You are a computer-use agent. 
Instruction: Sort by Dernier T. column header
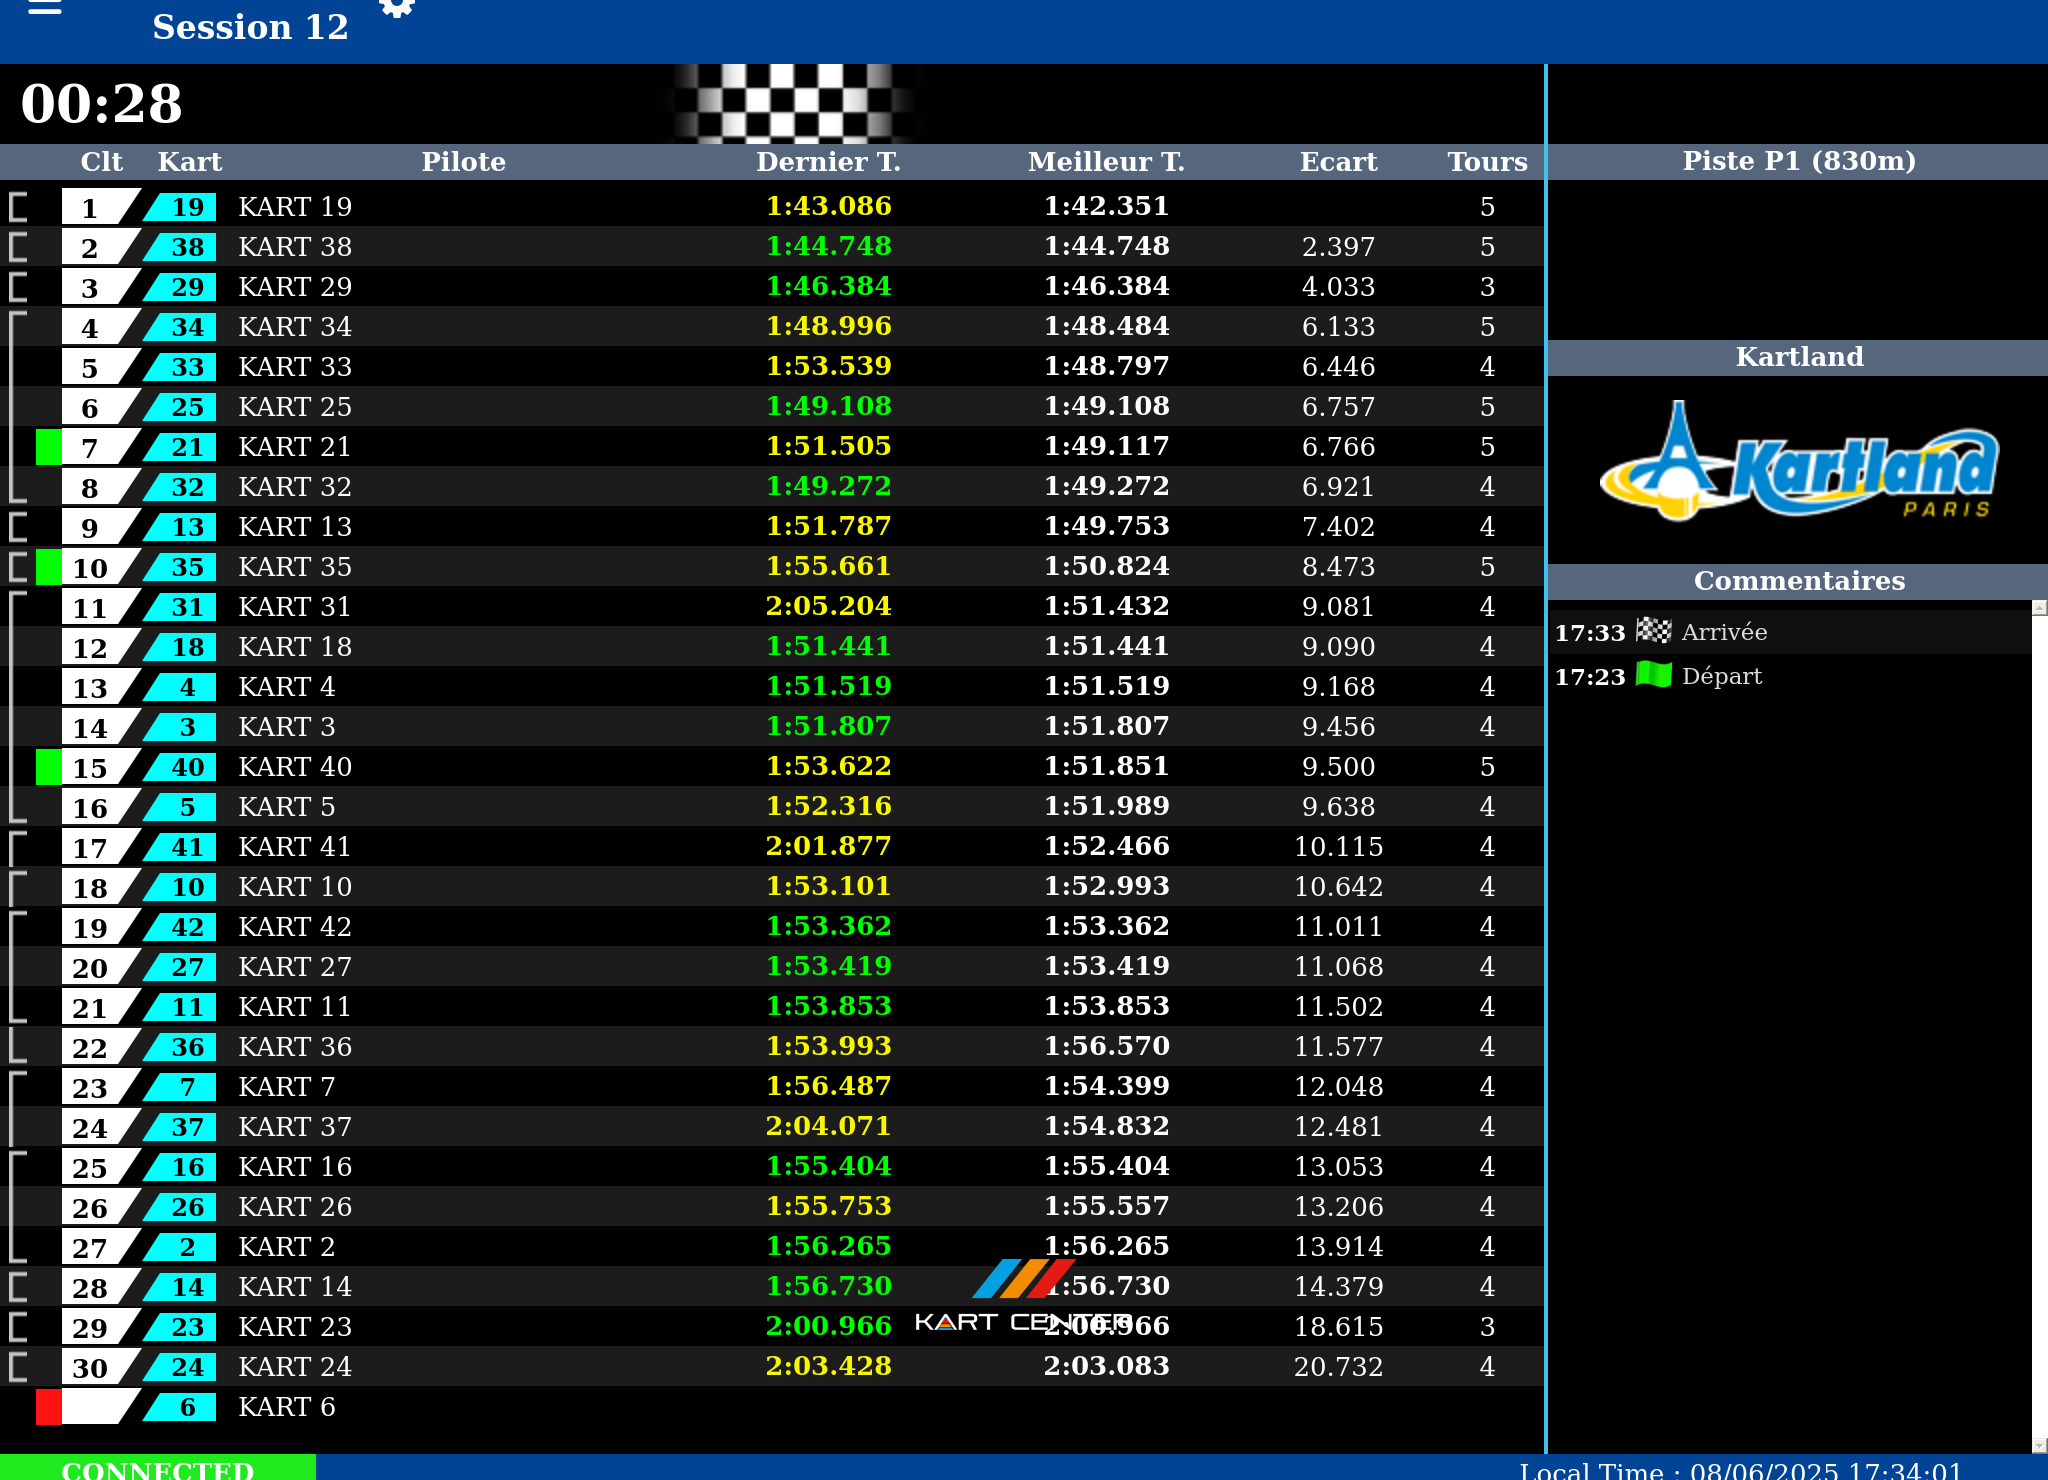tap(828, 162)
